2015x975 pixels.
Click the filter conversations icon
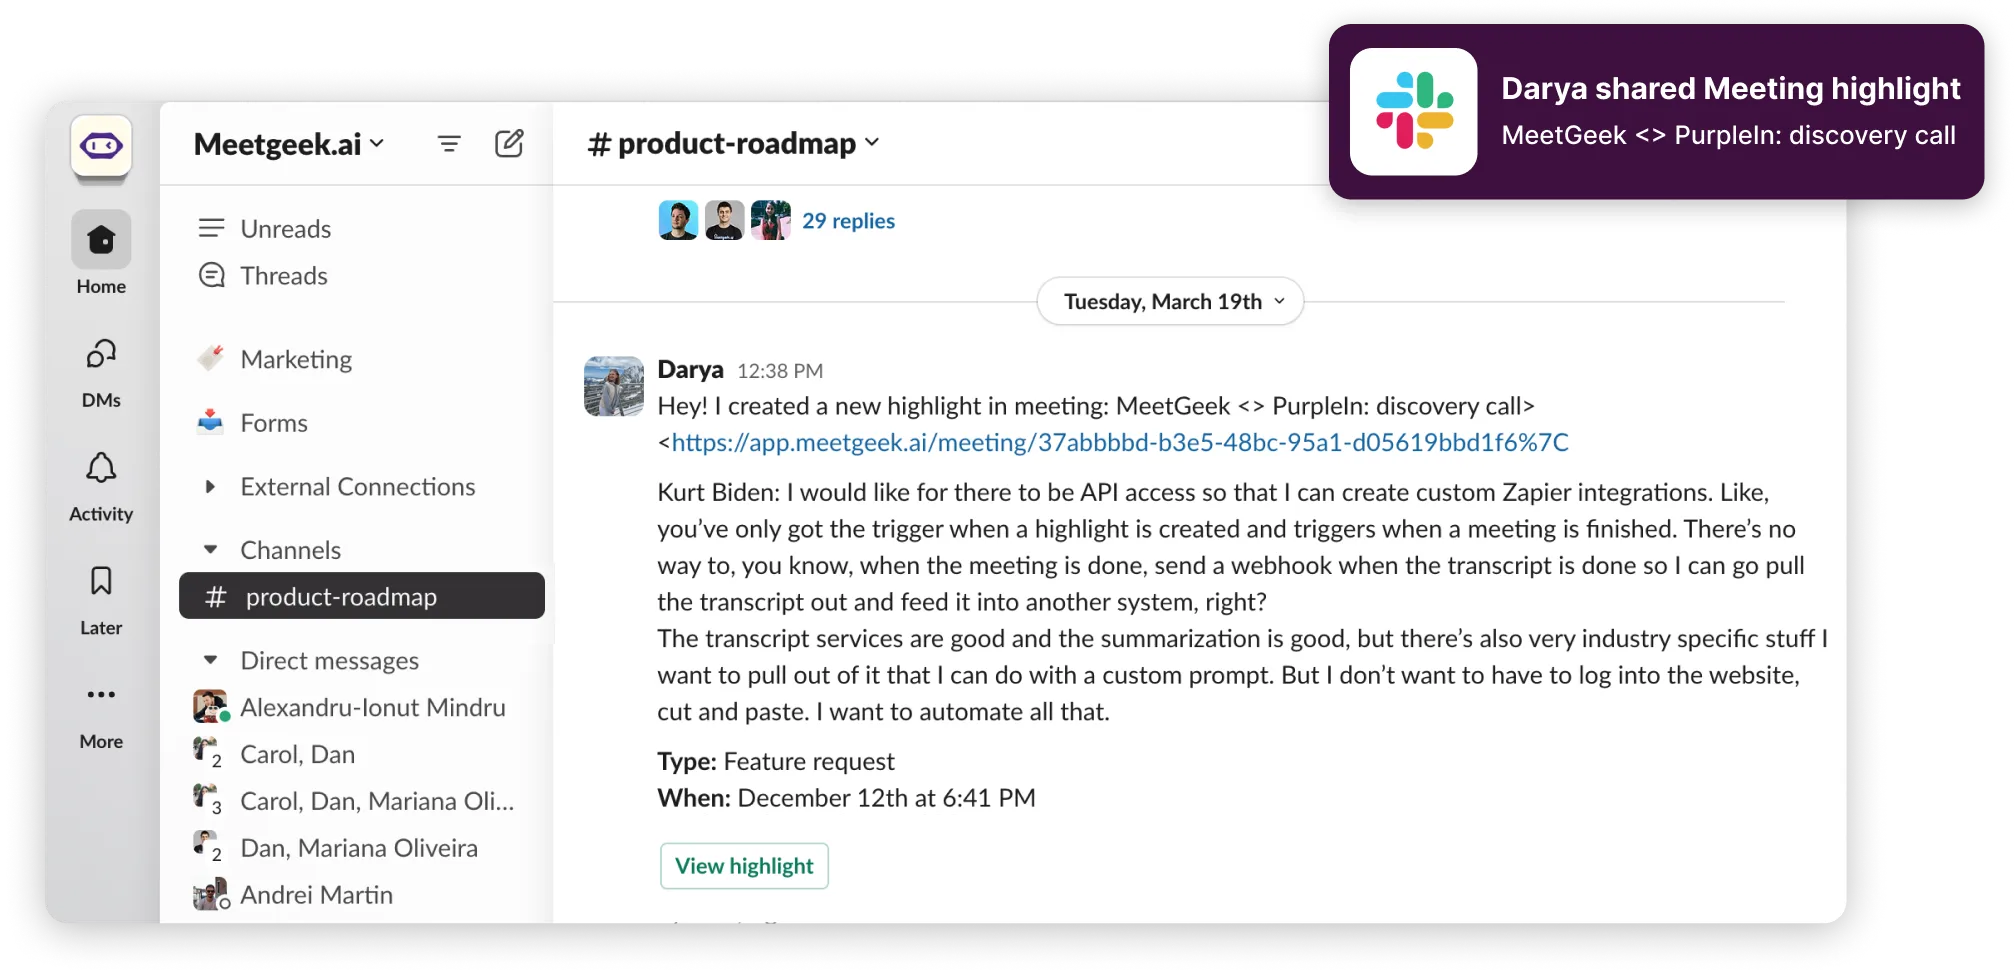(x=449, y=144)
